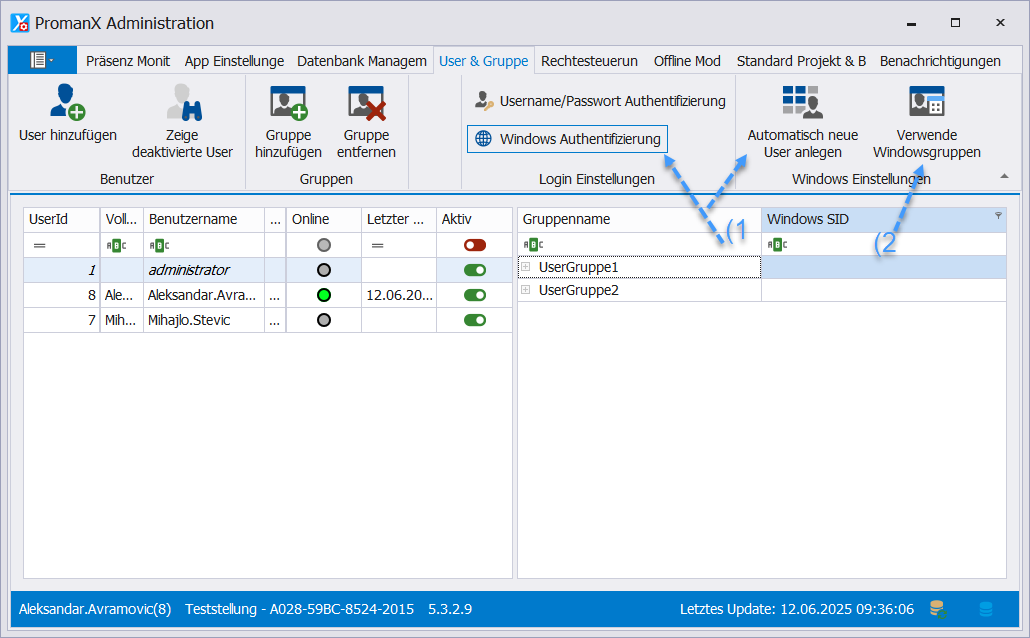This screenshot has width=1030, height=638.
Task: Select the administrator username cell
Action: click(204, 270)
